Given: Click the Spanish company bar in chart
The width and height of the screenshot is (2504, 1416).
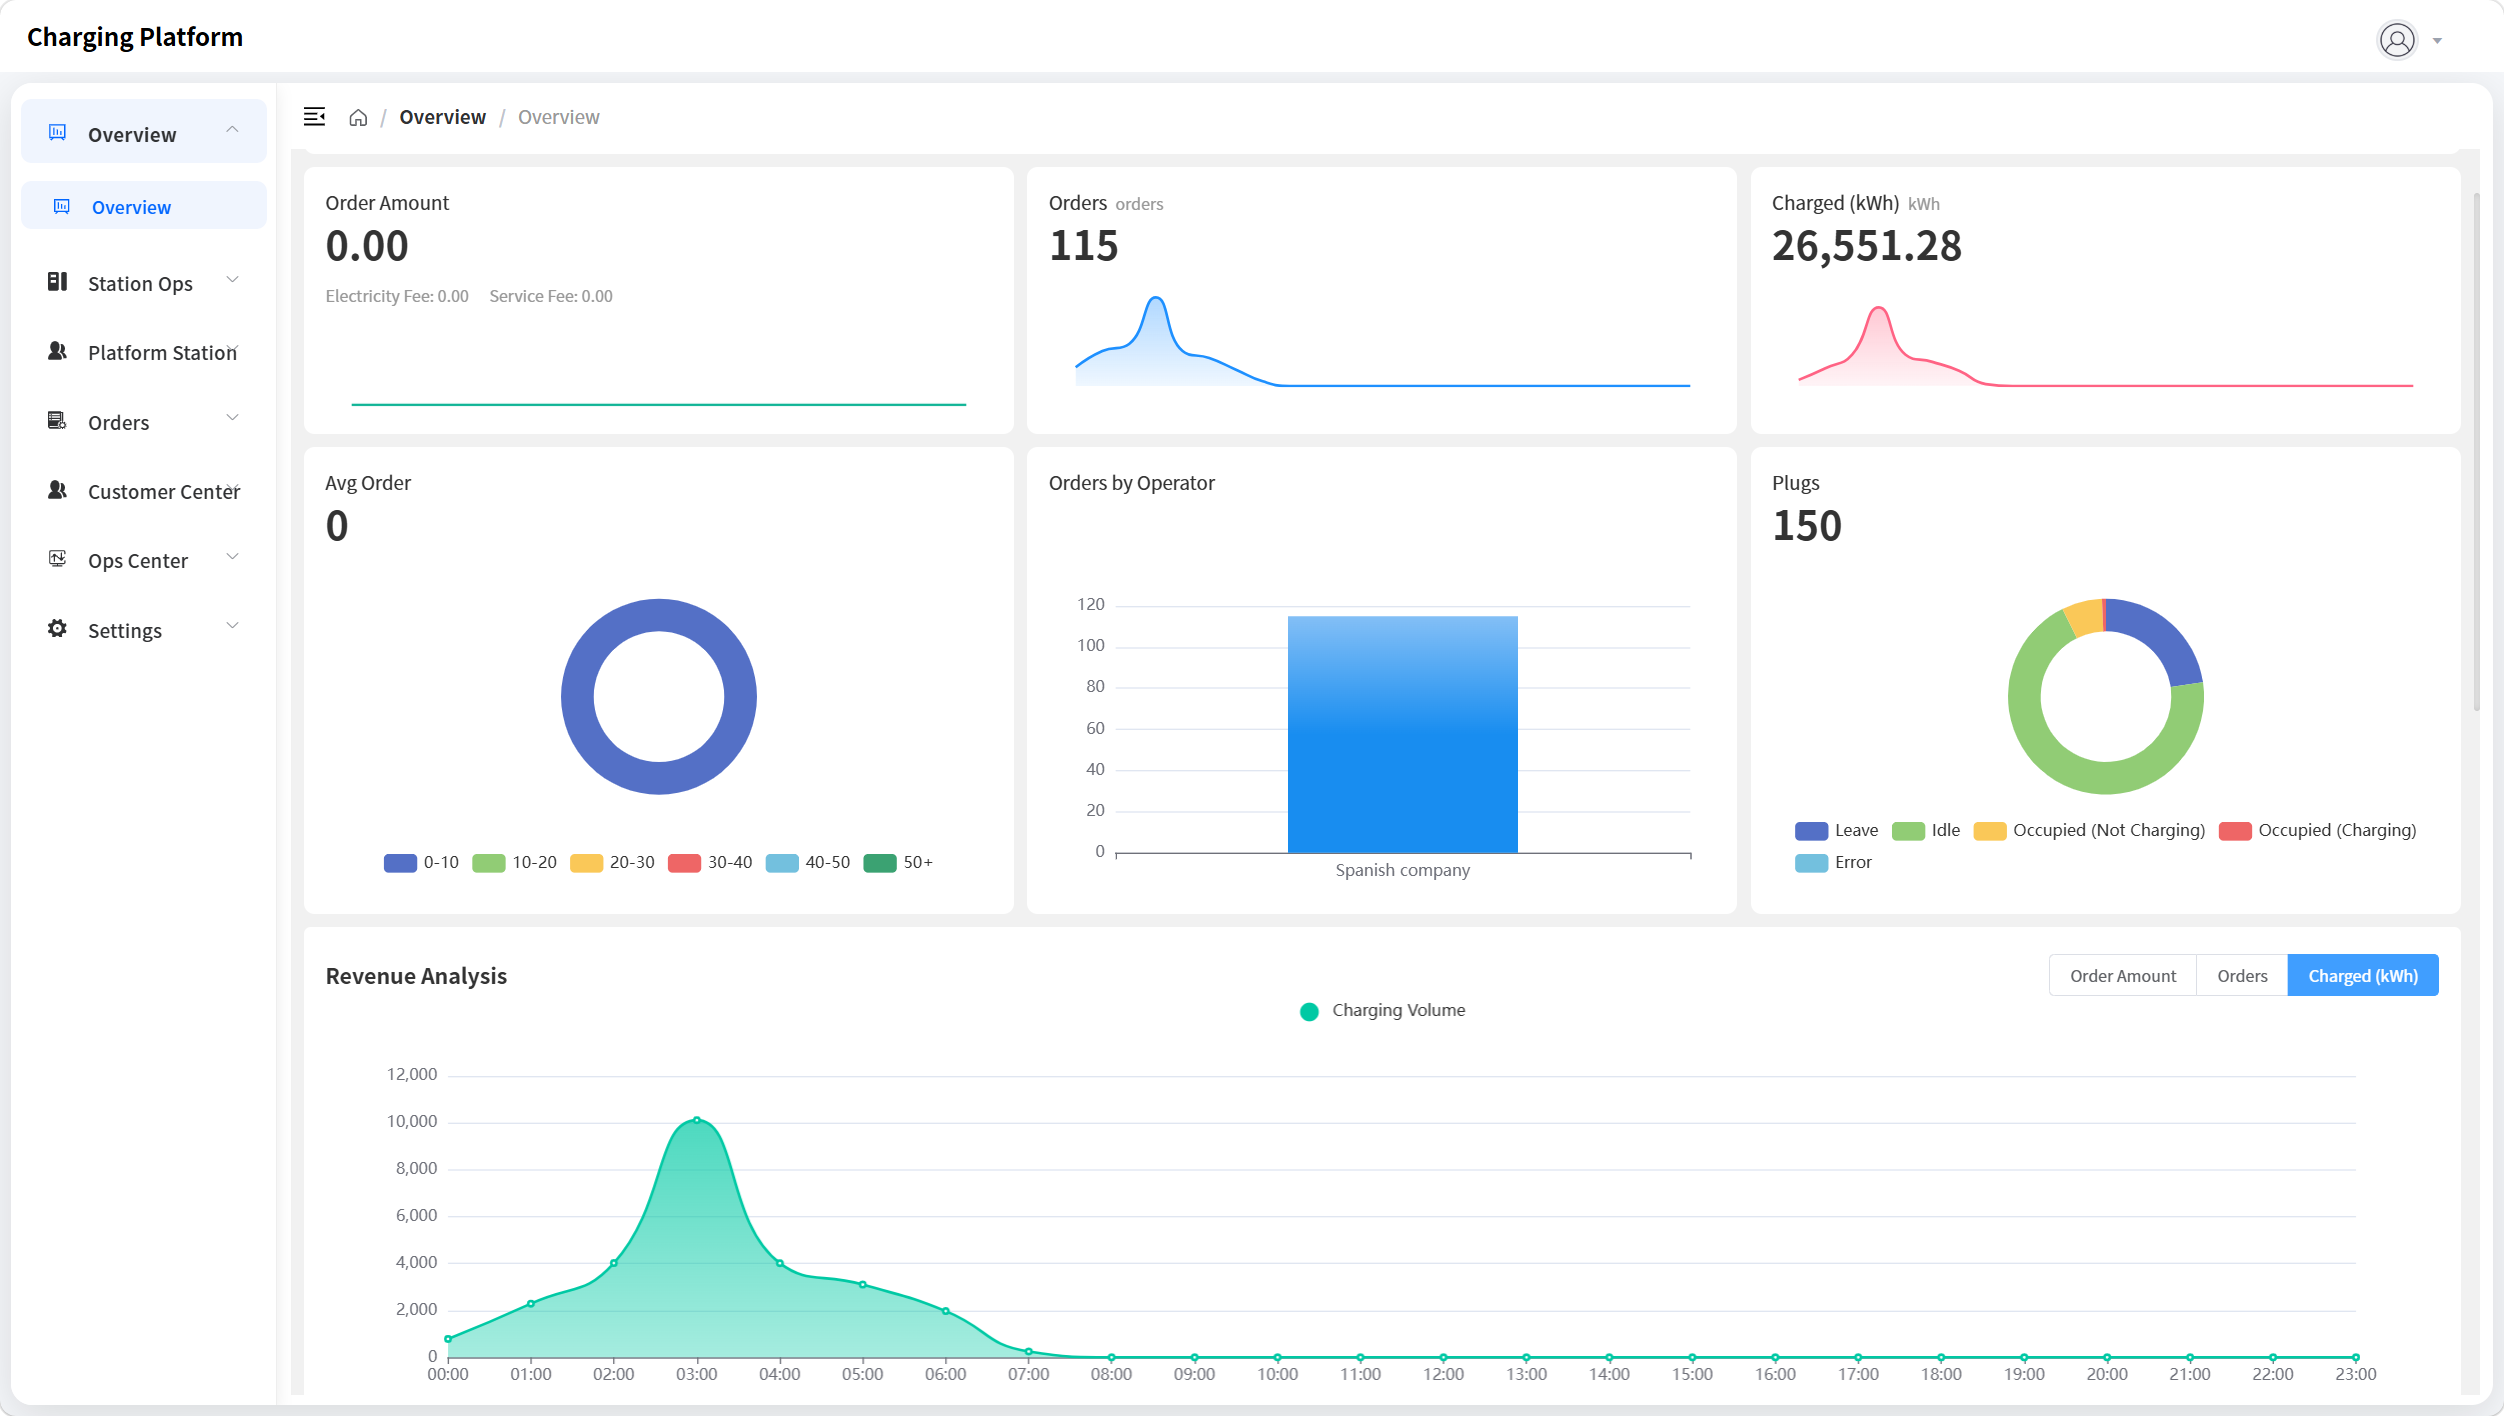Looking at the screenshot, I should (x=1402, y=734).
